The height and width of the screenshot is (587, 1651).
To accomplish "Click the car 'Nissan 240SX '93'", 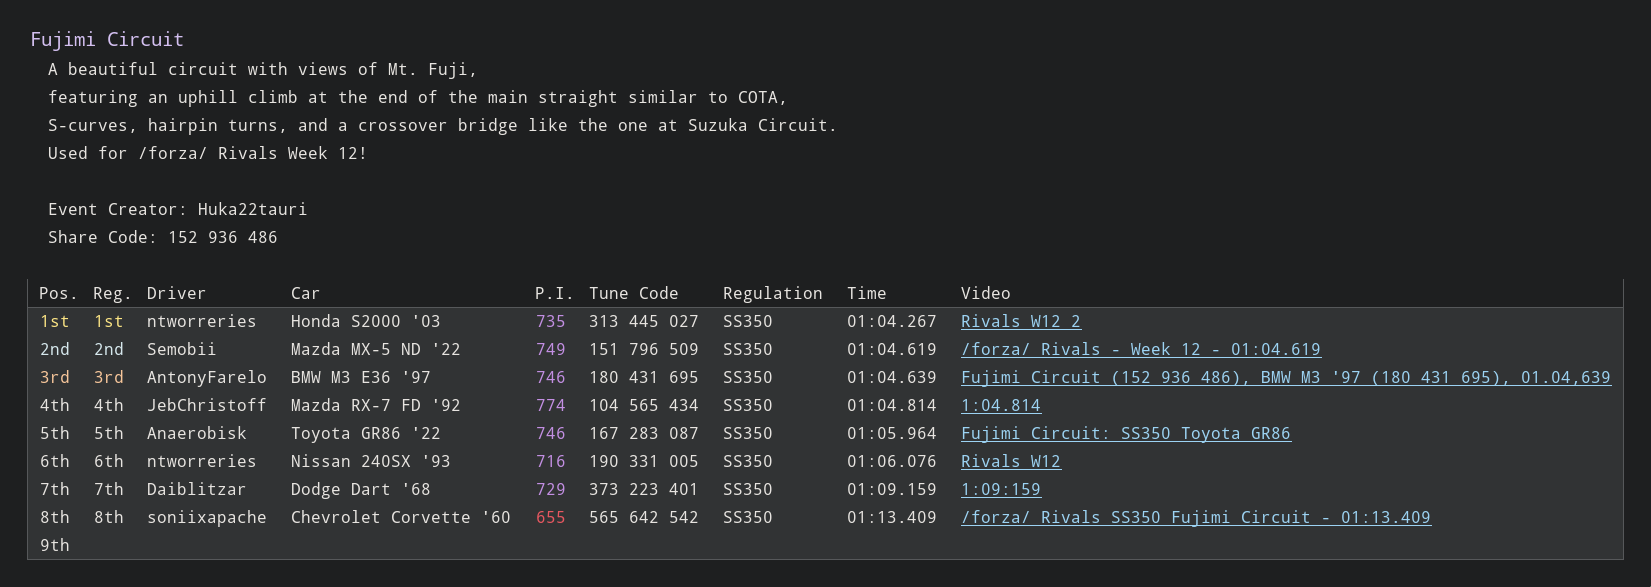I will (x=371, y=461).
